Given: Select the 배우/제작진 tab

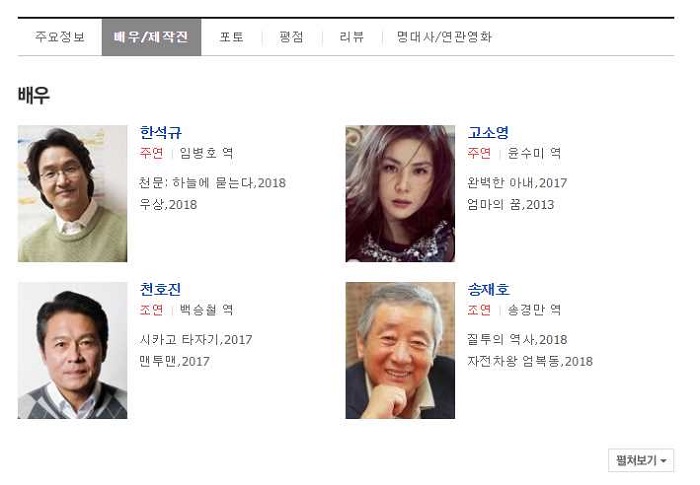Looking at the screenshot, I should coord(151,37).
